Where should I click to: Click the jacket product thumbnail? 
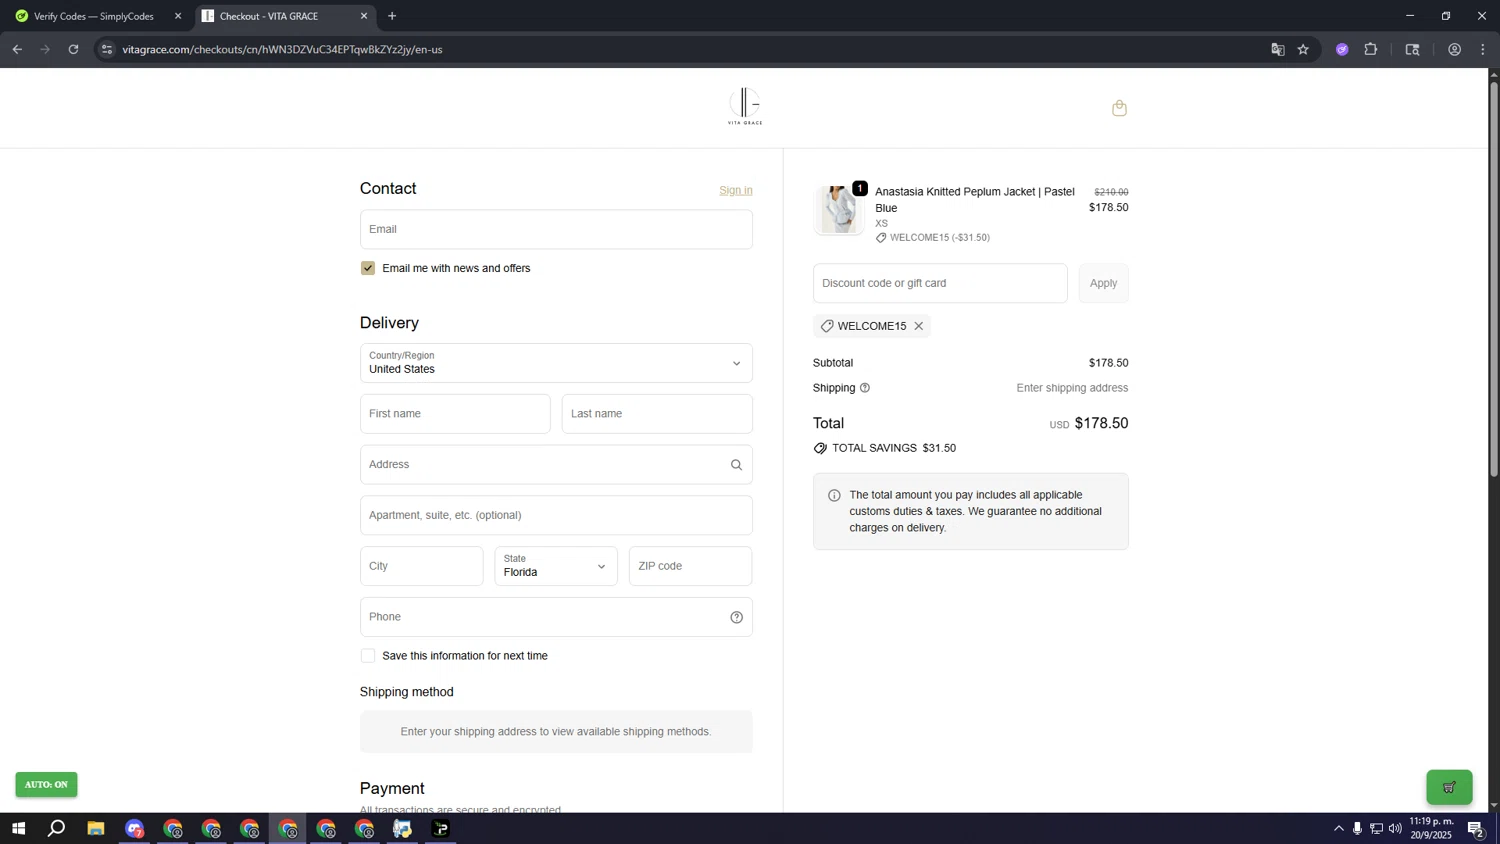838,210
